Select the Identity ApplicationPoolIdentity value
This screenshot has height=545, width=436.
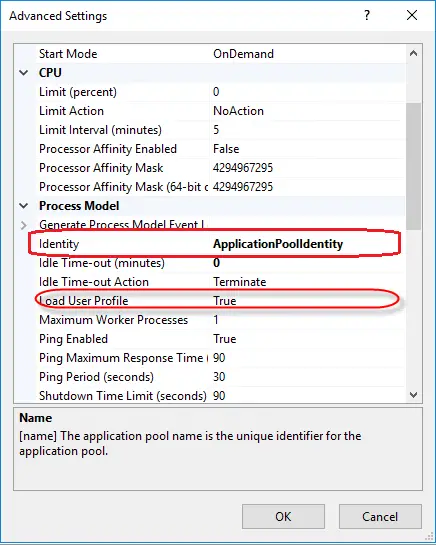(278, 244)
